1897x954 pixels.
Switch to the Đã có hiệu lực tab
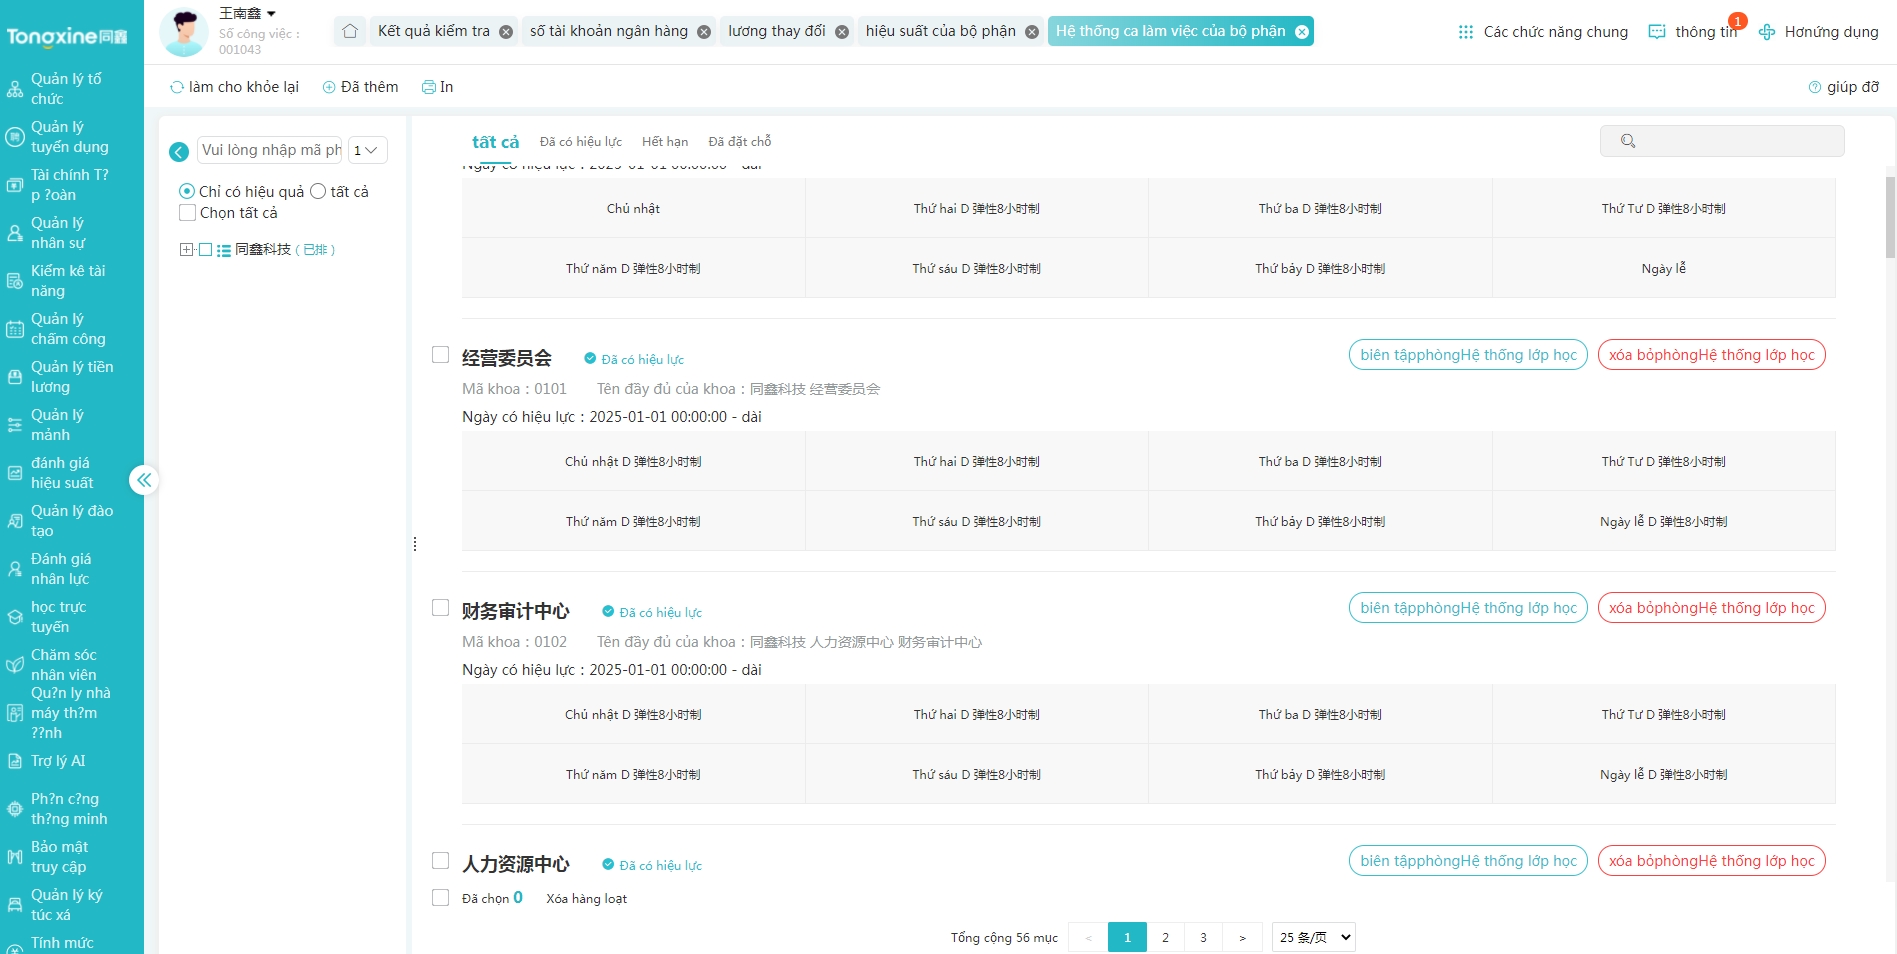coord(580,141)
